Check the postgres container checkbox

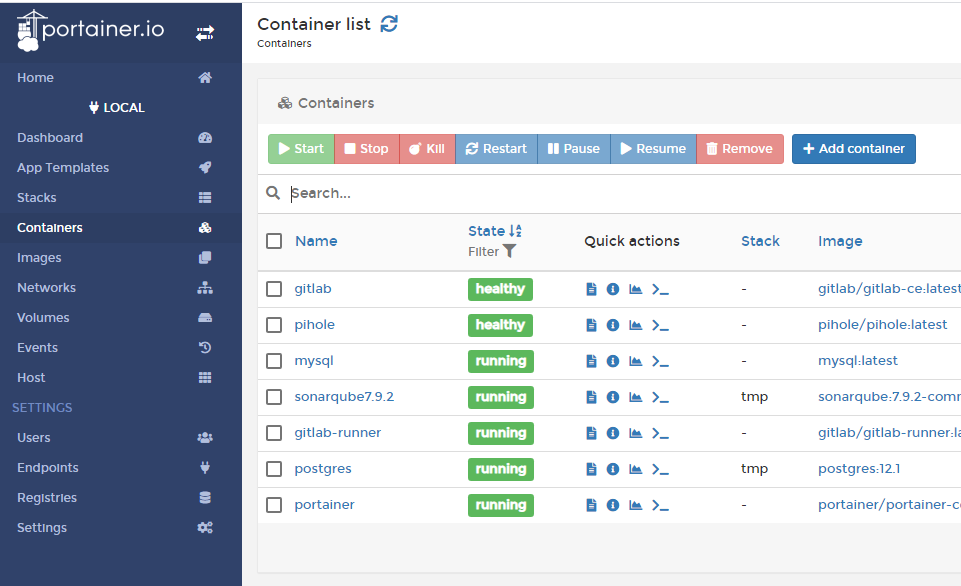pyautogui.click(x=274, y=469)
